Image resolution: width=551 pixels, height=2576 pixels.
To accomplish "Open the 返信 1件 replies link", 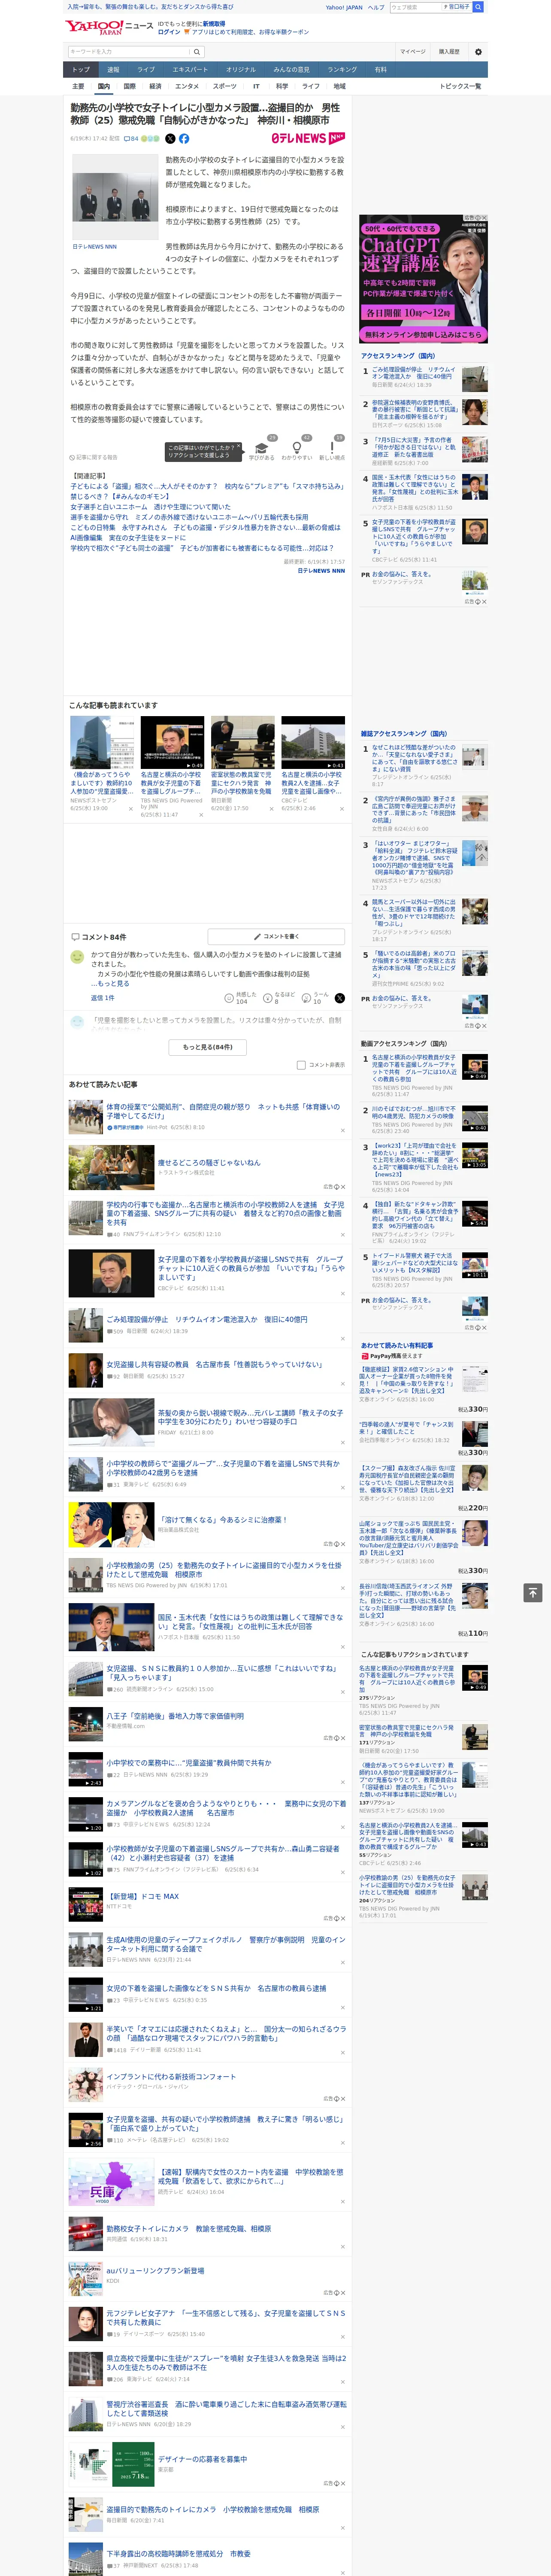I will point(102,998).
